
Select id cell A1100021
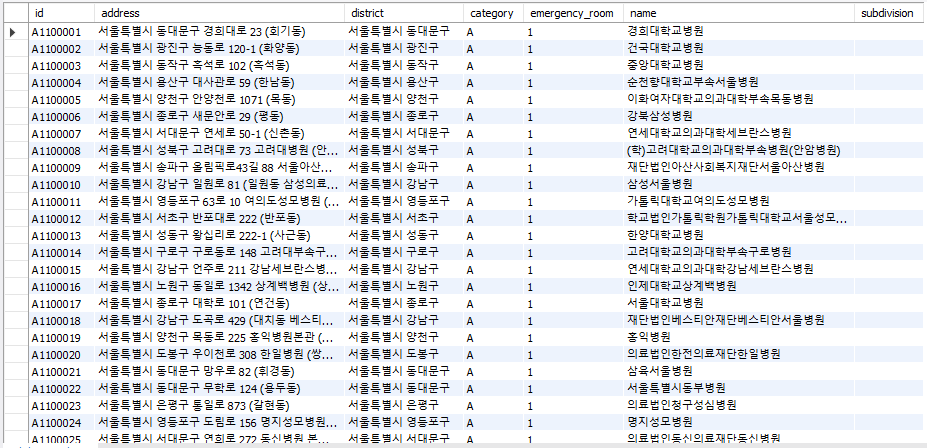(x=60, y=372)
